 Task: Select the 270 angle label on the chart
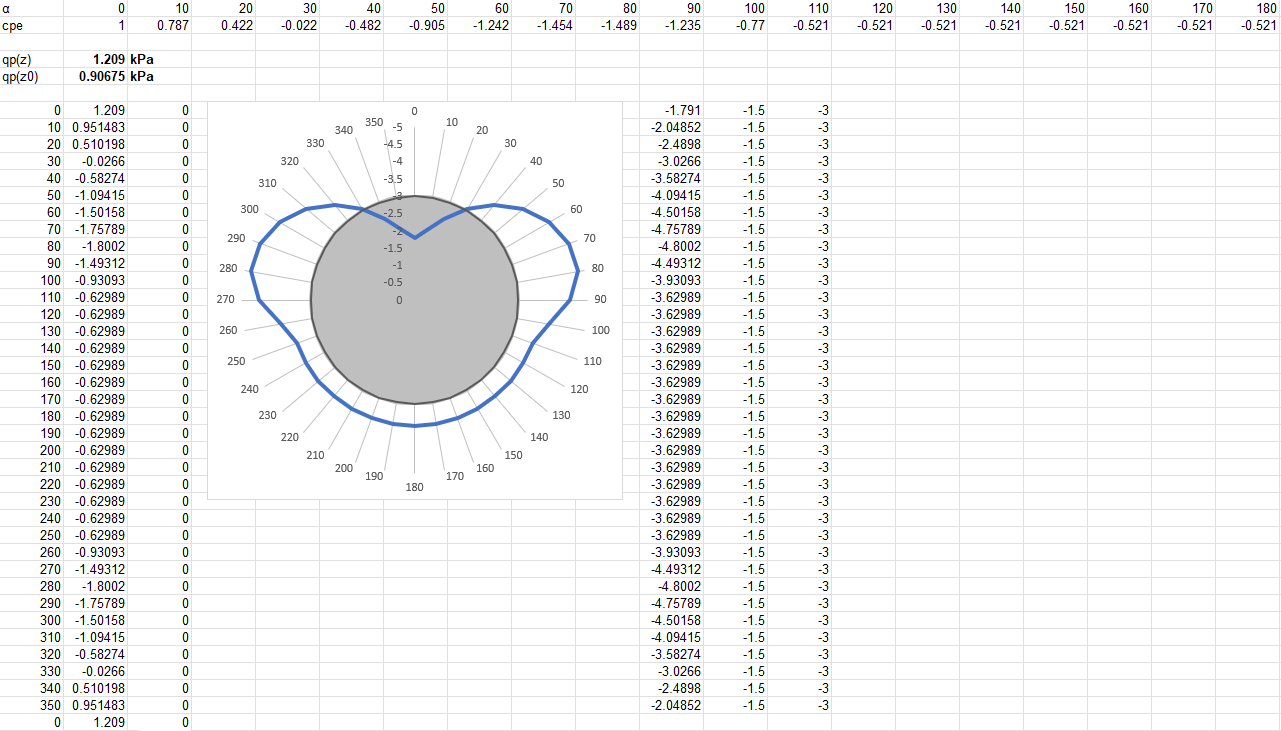[228, 300]
